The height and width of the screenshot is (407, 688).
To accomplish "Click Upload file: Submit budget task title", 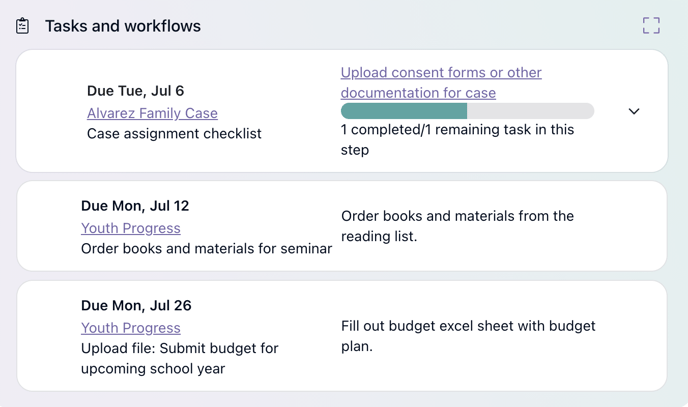I will 179,358.
